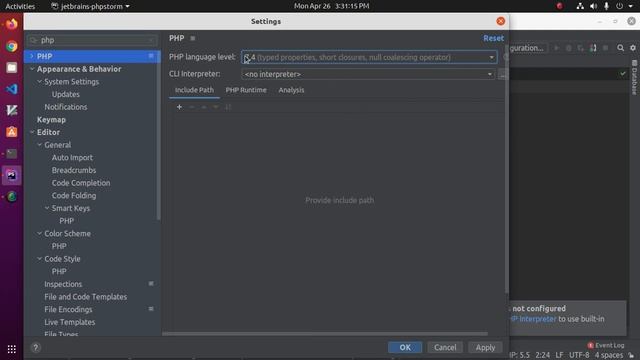Open Google Chrome from the dock
This screenshot has height=360, width=640.
pos(12,46)
